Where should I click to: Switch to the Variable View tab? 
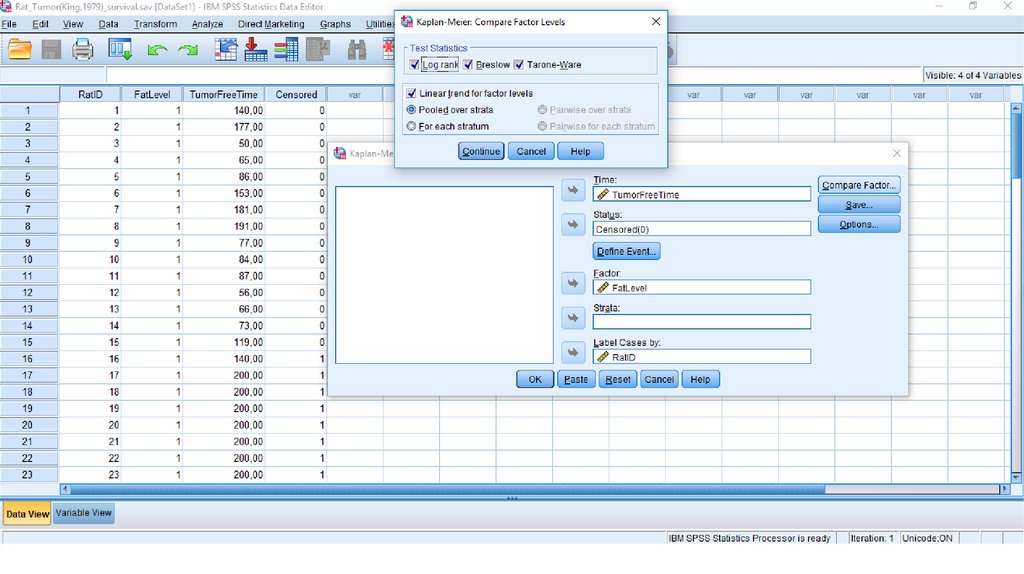84,513
